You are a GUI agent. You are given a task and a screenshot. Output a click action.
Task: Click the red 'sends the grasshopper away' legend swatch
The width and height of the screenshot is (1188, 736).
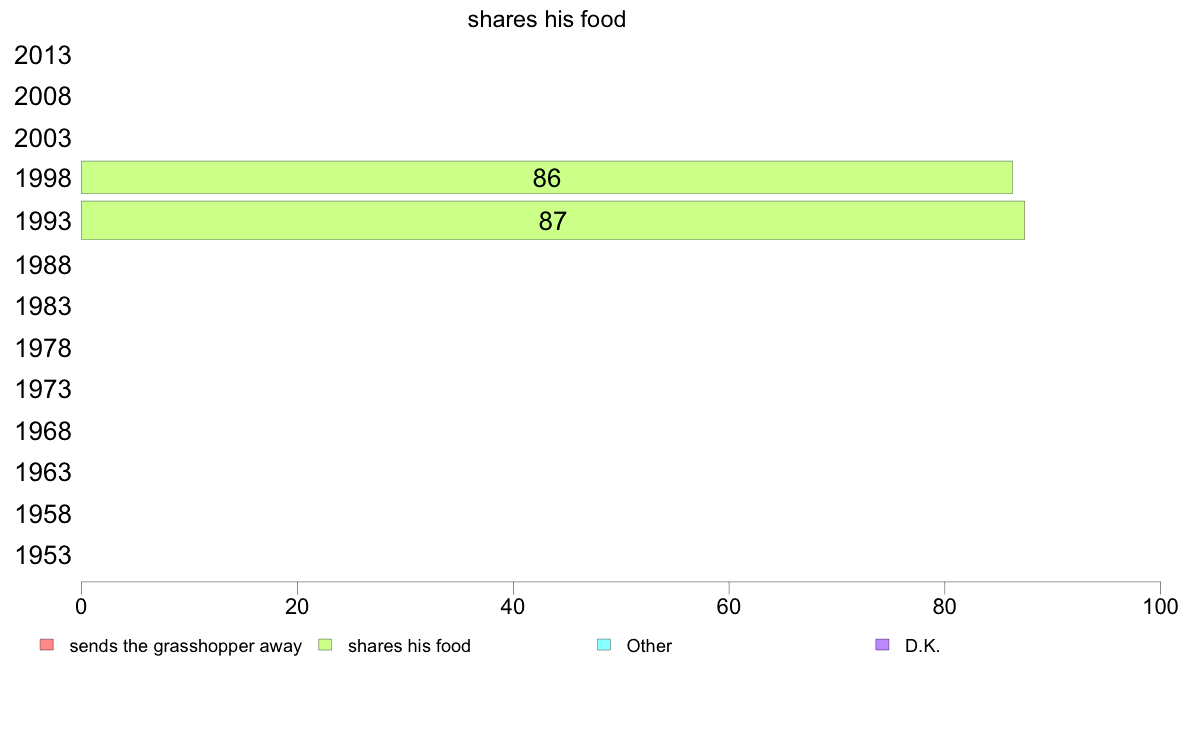(47, 645)
